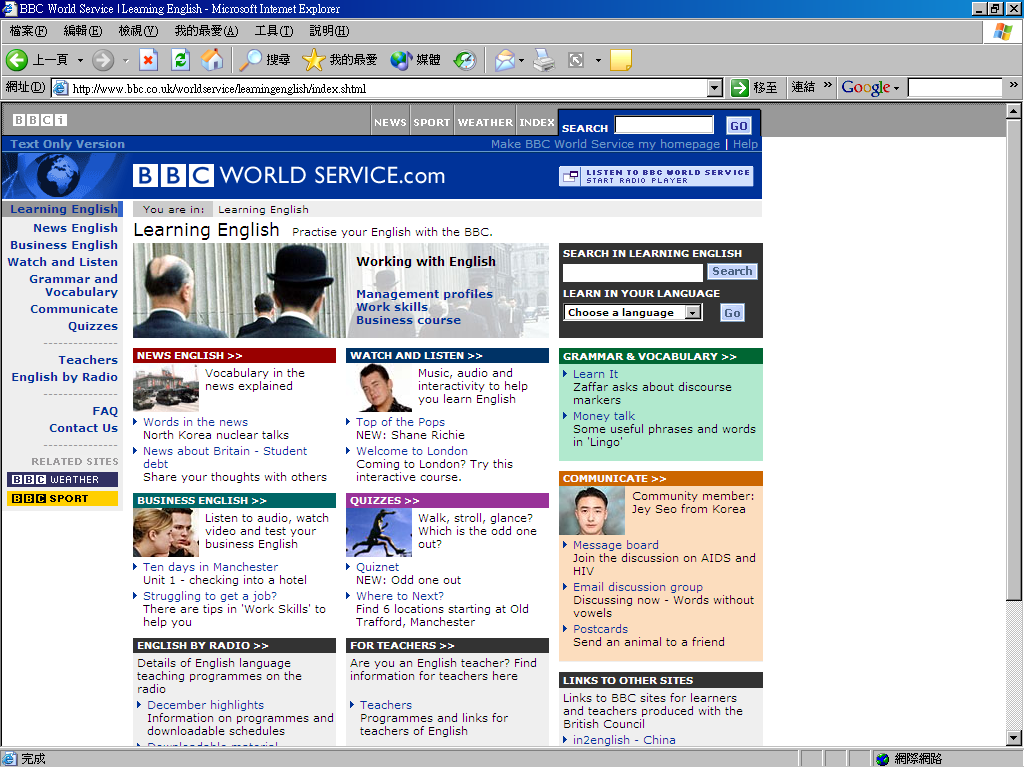
Task: Click the GO button next to BBC search
Action: click(739, 126)
